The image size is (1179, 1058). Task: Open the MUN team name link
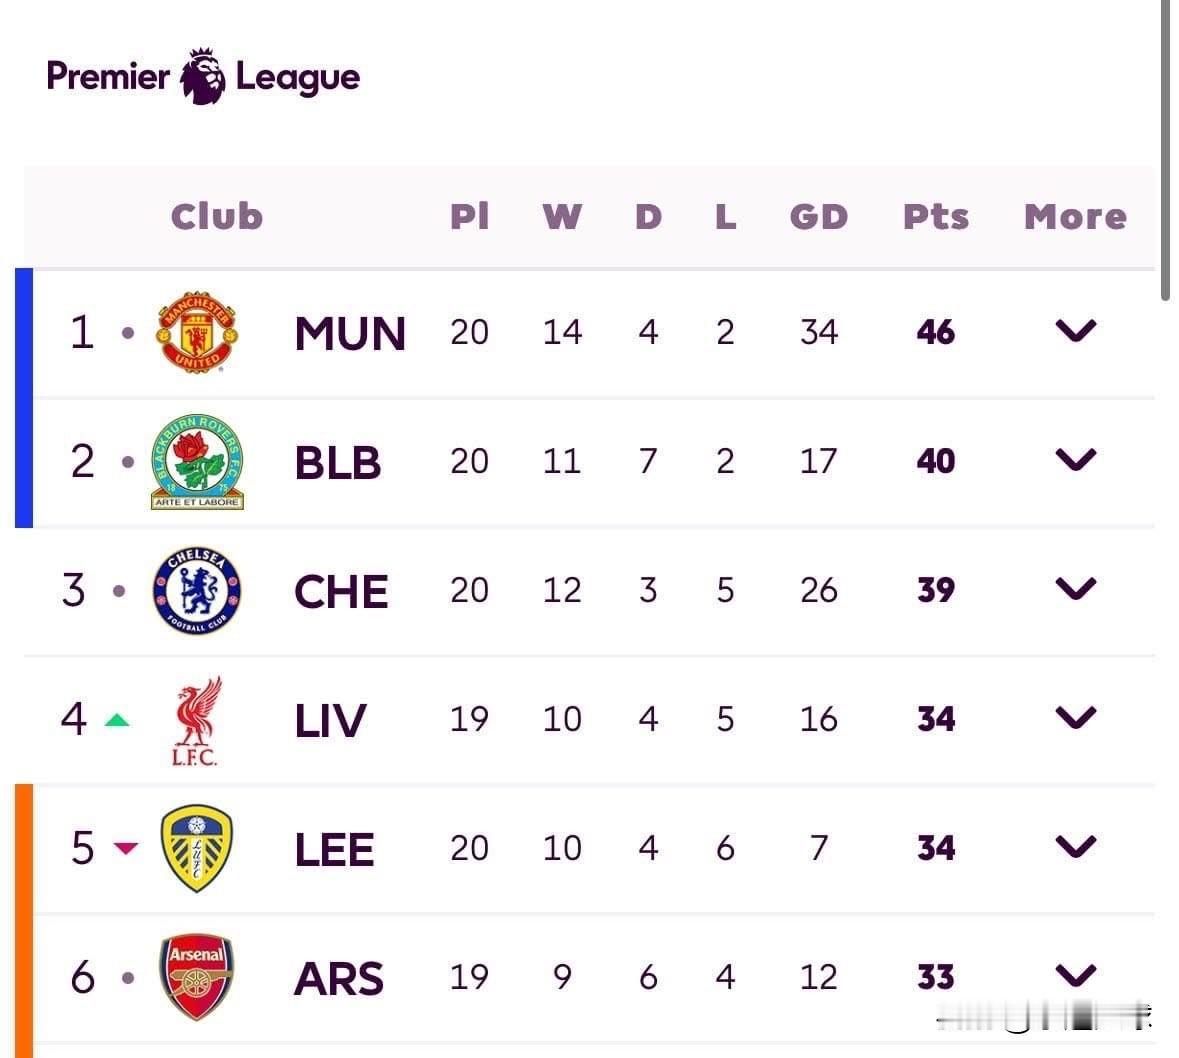(x=350, y=333)
